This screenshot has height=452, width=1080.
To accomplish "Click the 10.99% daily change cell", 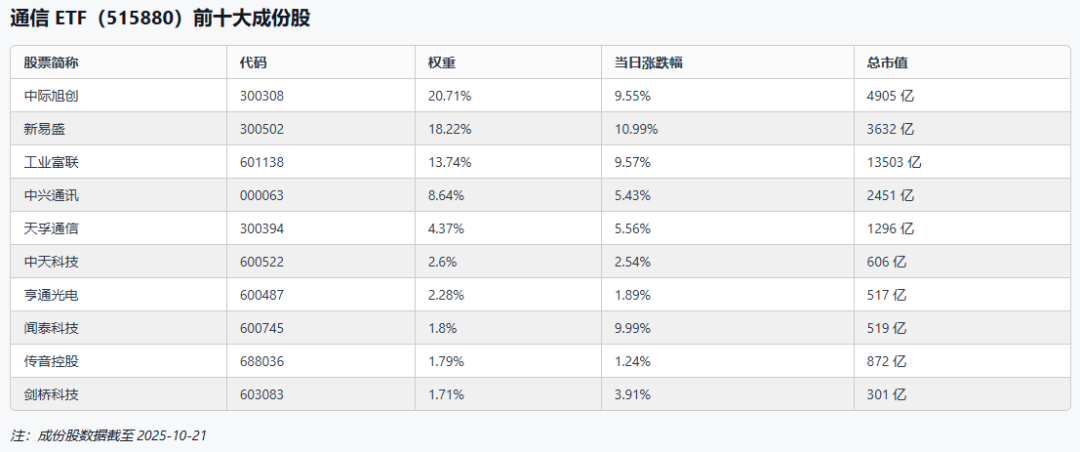I will [636, 129].
